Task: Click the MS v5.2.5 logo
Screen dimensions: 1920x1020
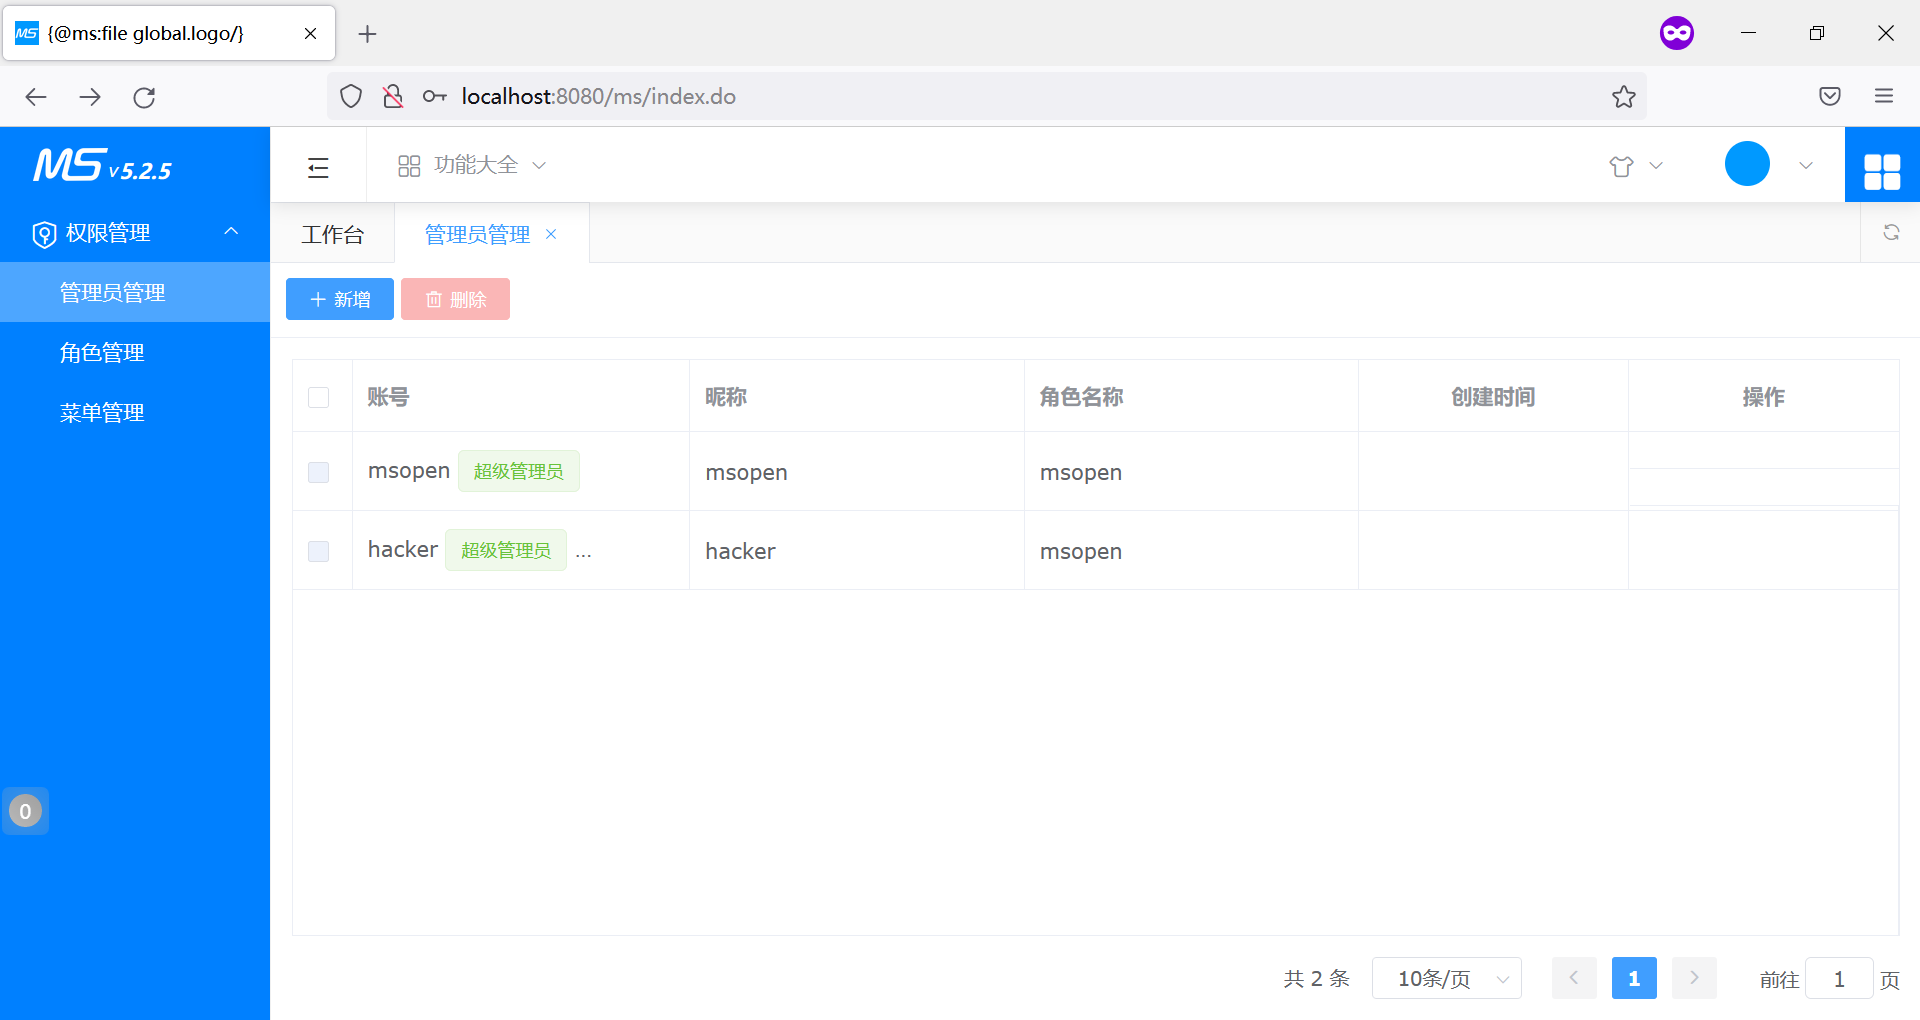Action: tap(103, 166)
